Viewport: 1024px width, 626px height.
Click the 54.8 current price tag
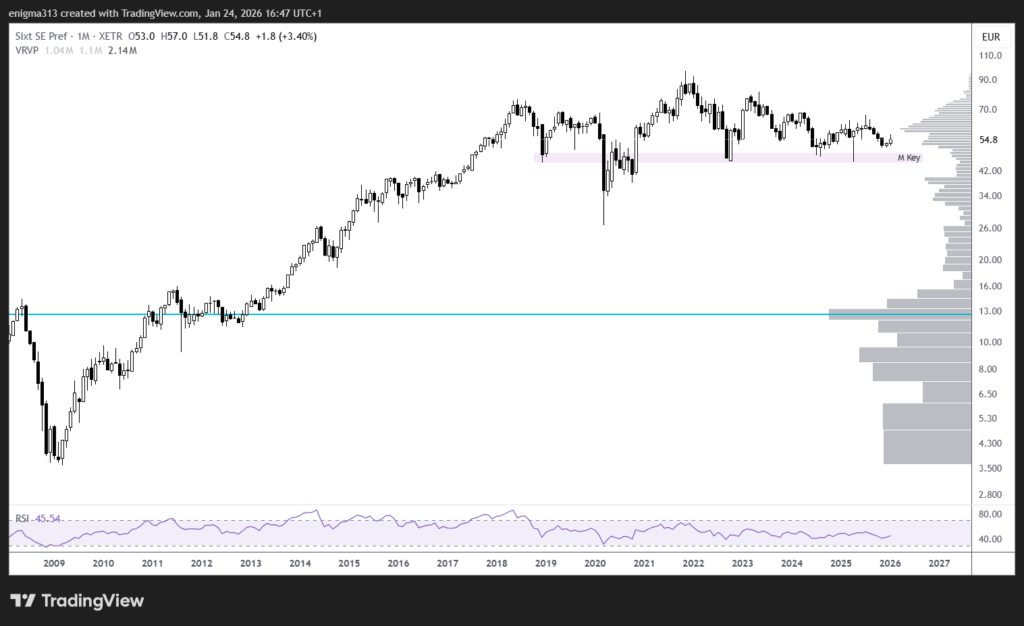coord(990,140)
